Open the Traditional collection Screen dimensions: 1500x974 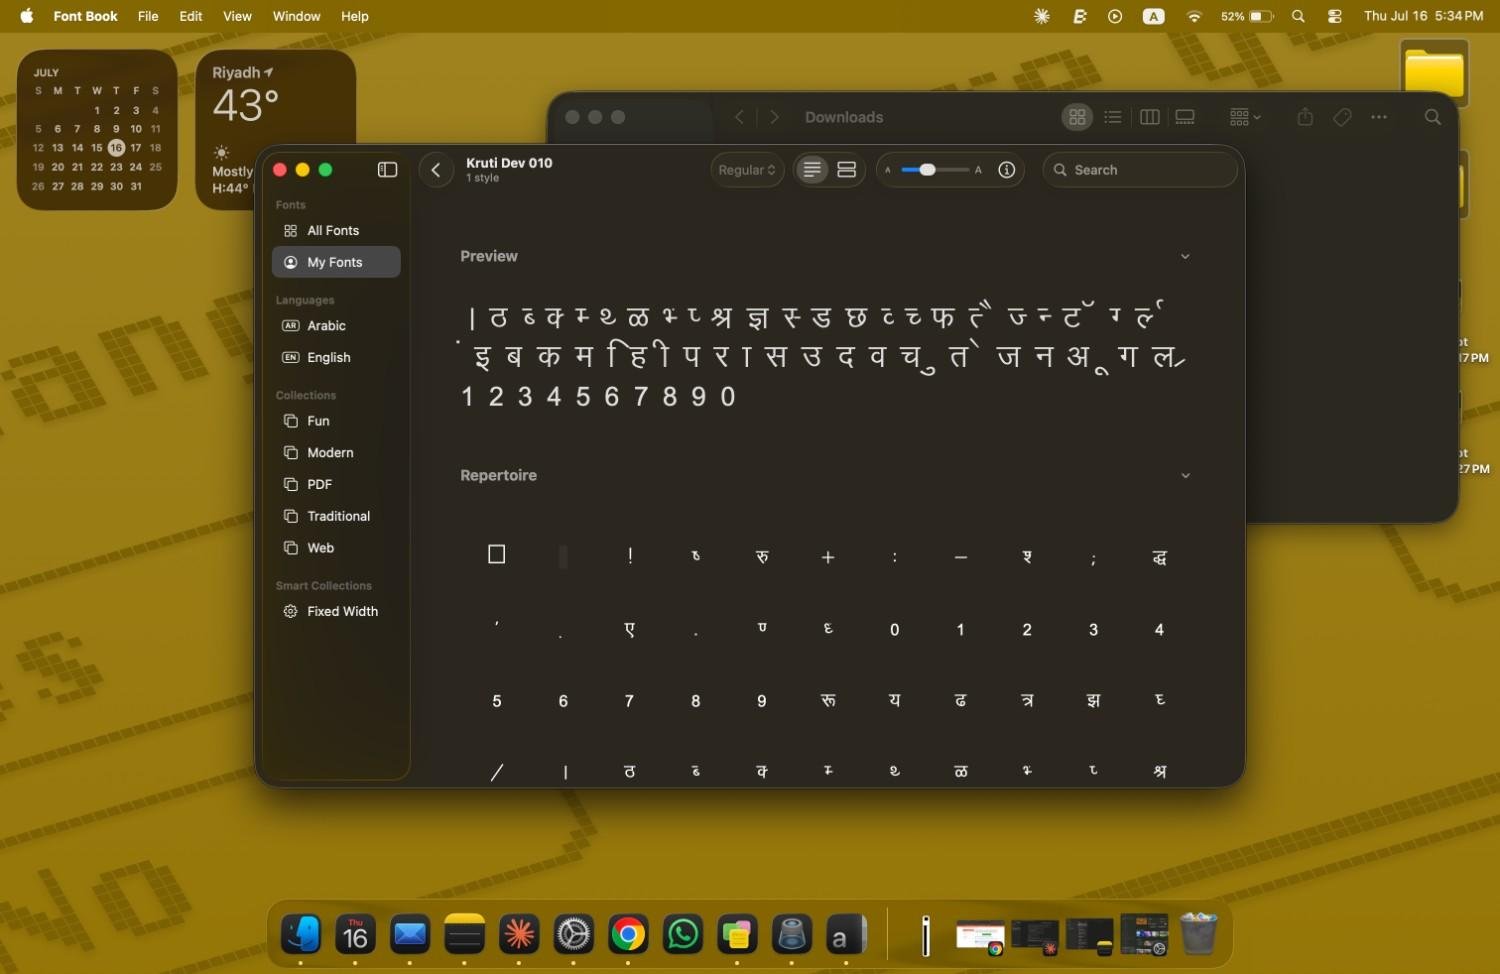336,516
